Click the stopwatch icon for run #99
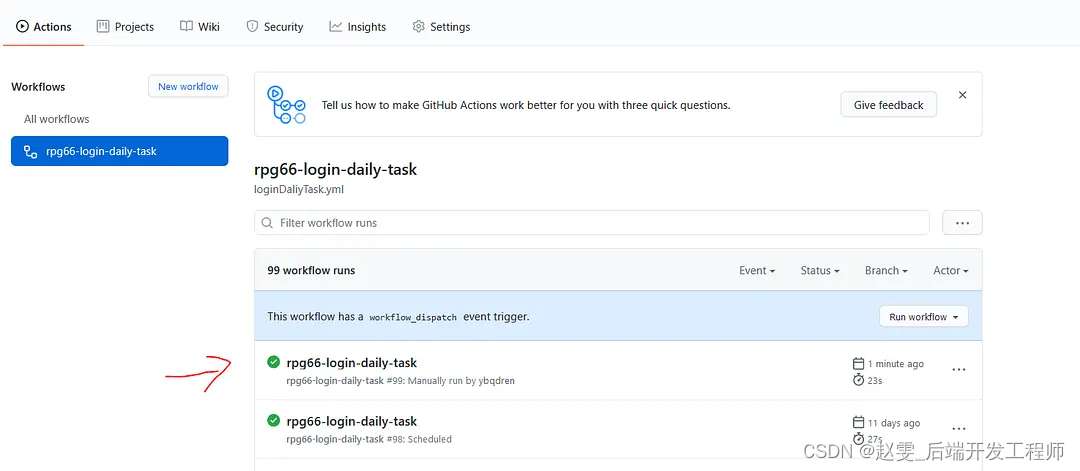1080x471 pixels. point(858,379)
